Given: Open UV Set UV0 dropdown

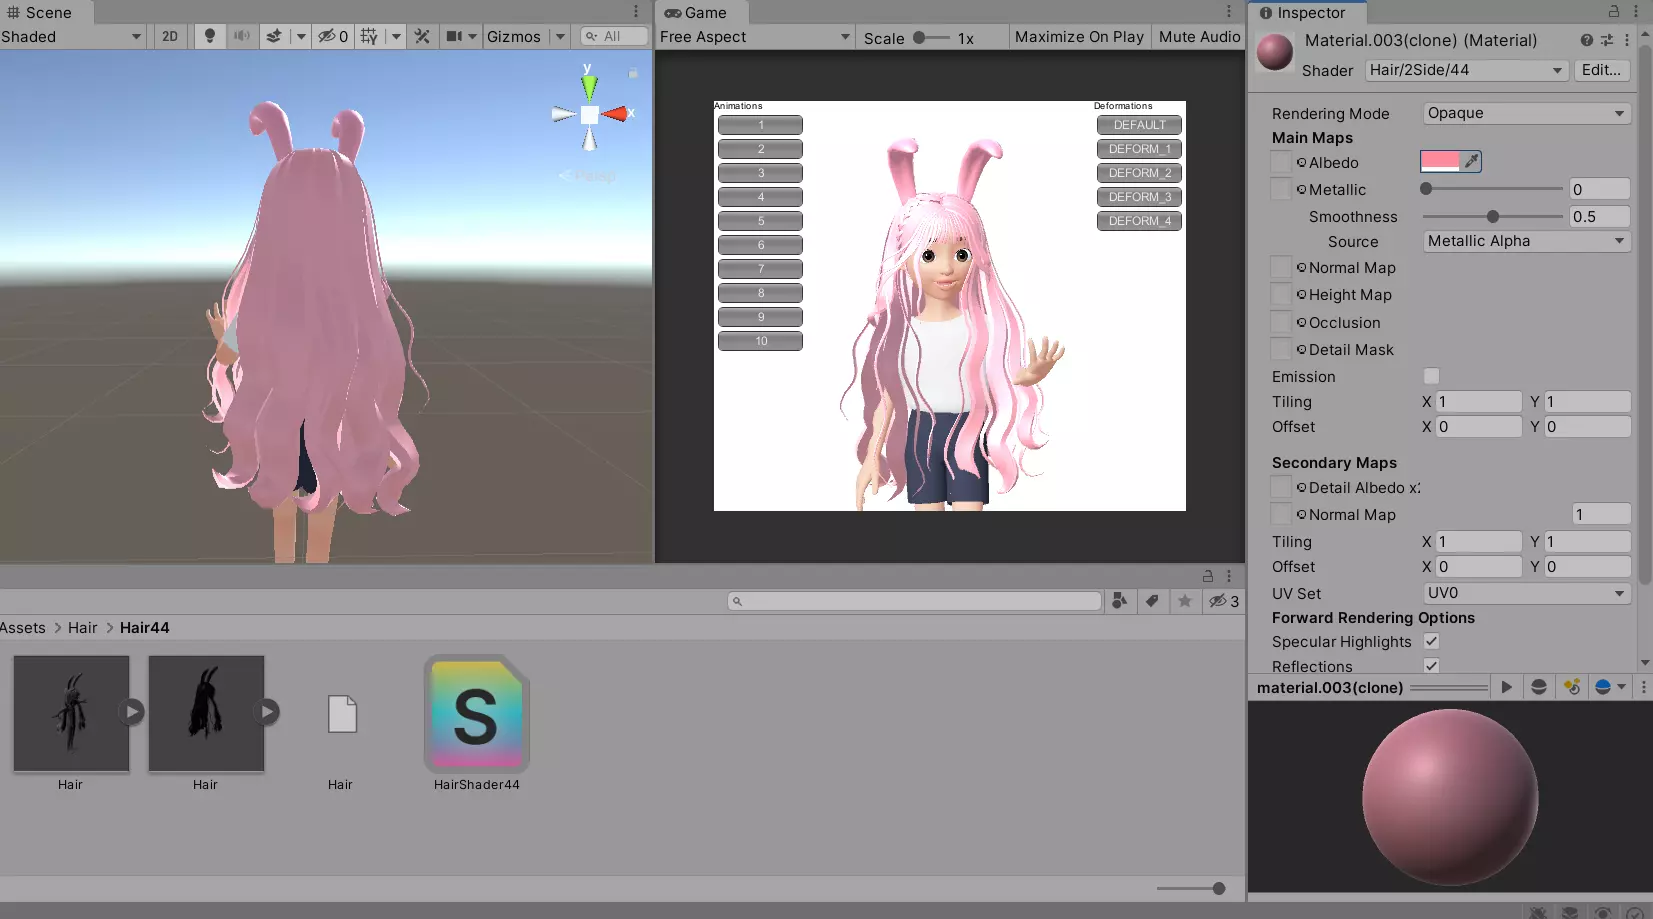Looking at the screenshot, I should click(x=1526, y=593).
